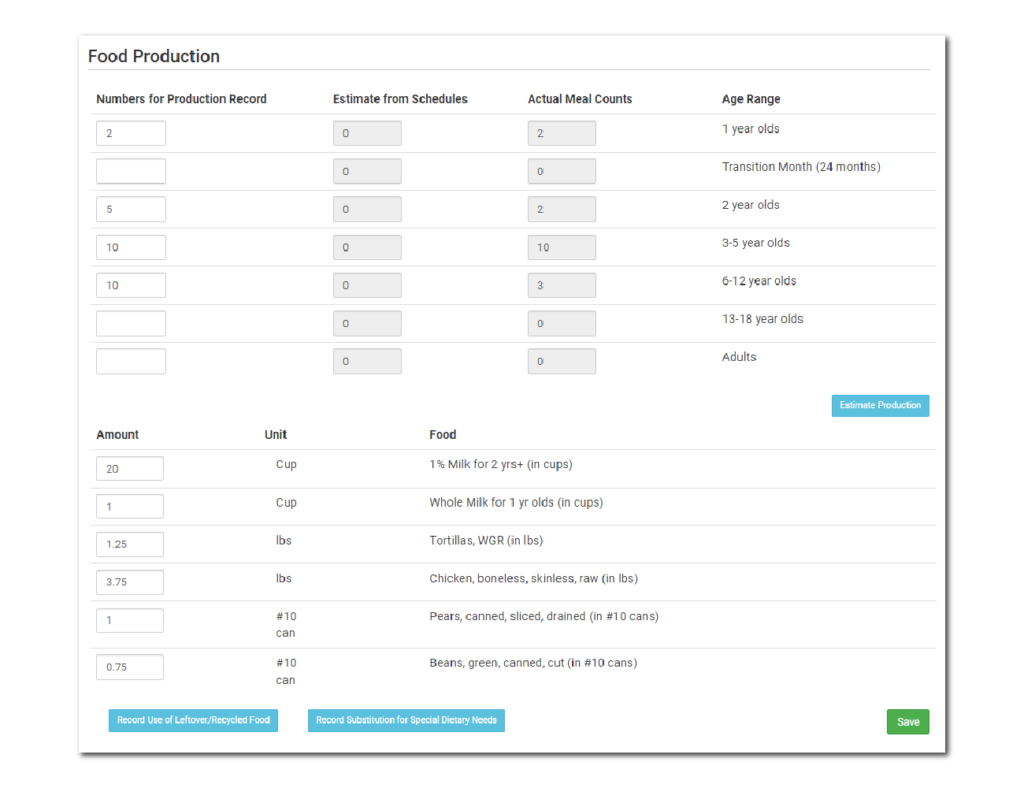Select the 6-12 year olds production field
Screen dimensions: 1024x788
click(x=130, y=285)
